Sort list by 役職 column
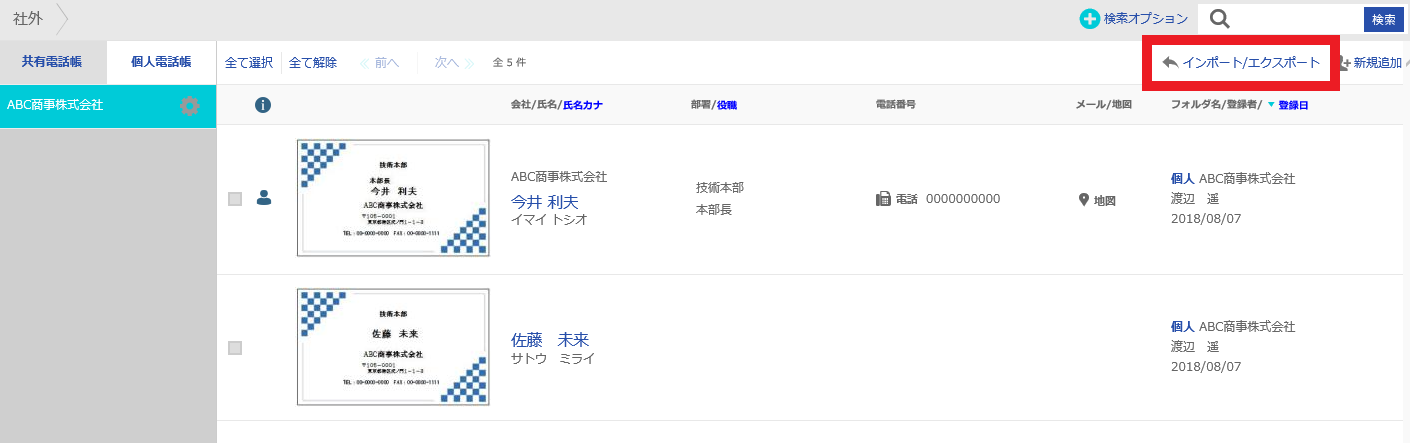 click(x=727, y=105)
